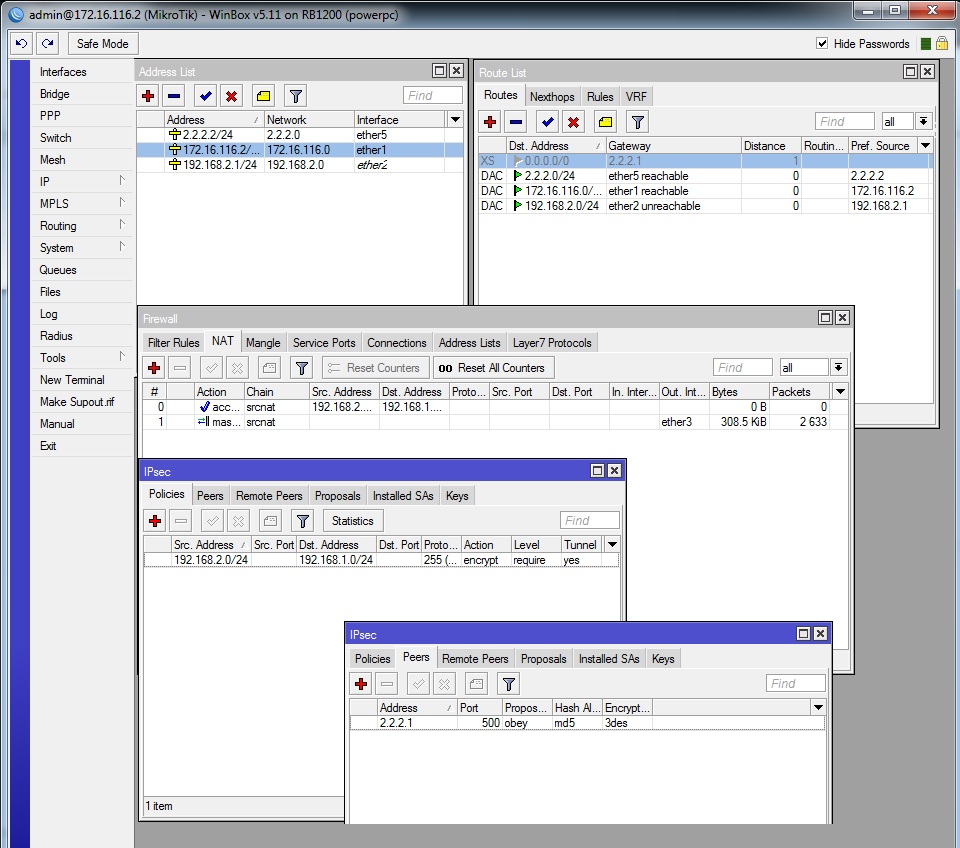Click the yellow comment icon in Address List
The height and width of the screenshot is (848, 960).
(x=264, y=96)
